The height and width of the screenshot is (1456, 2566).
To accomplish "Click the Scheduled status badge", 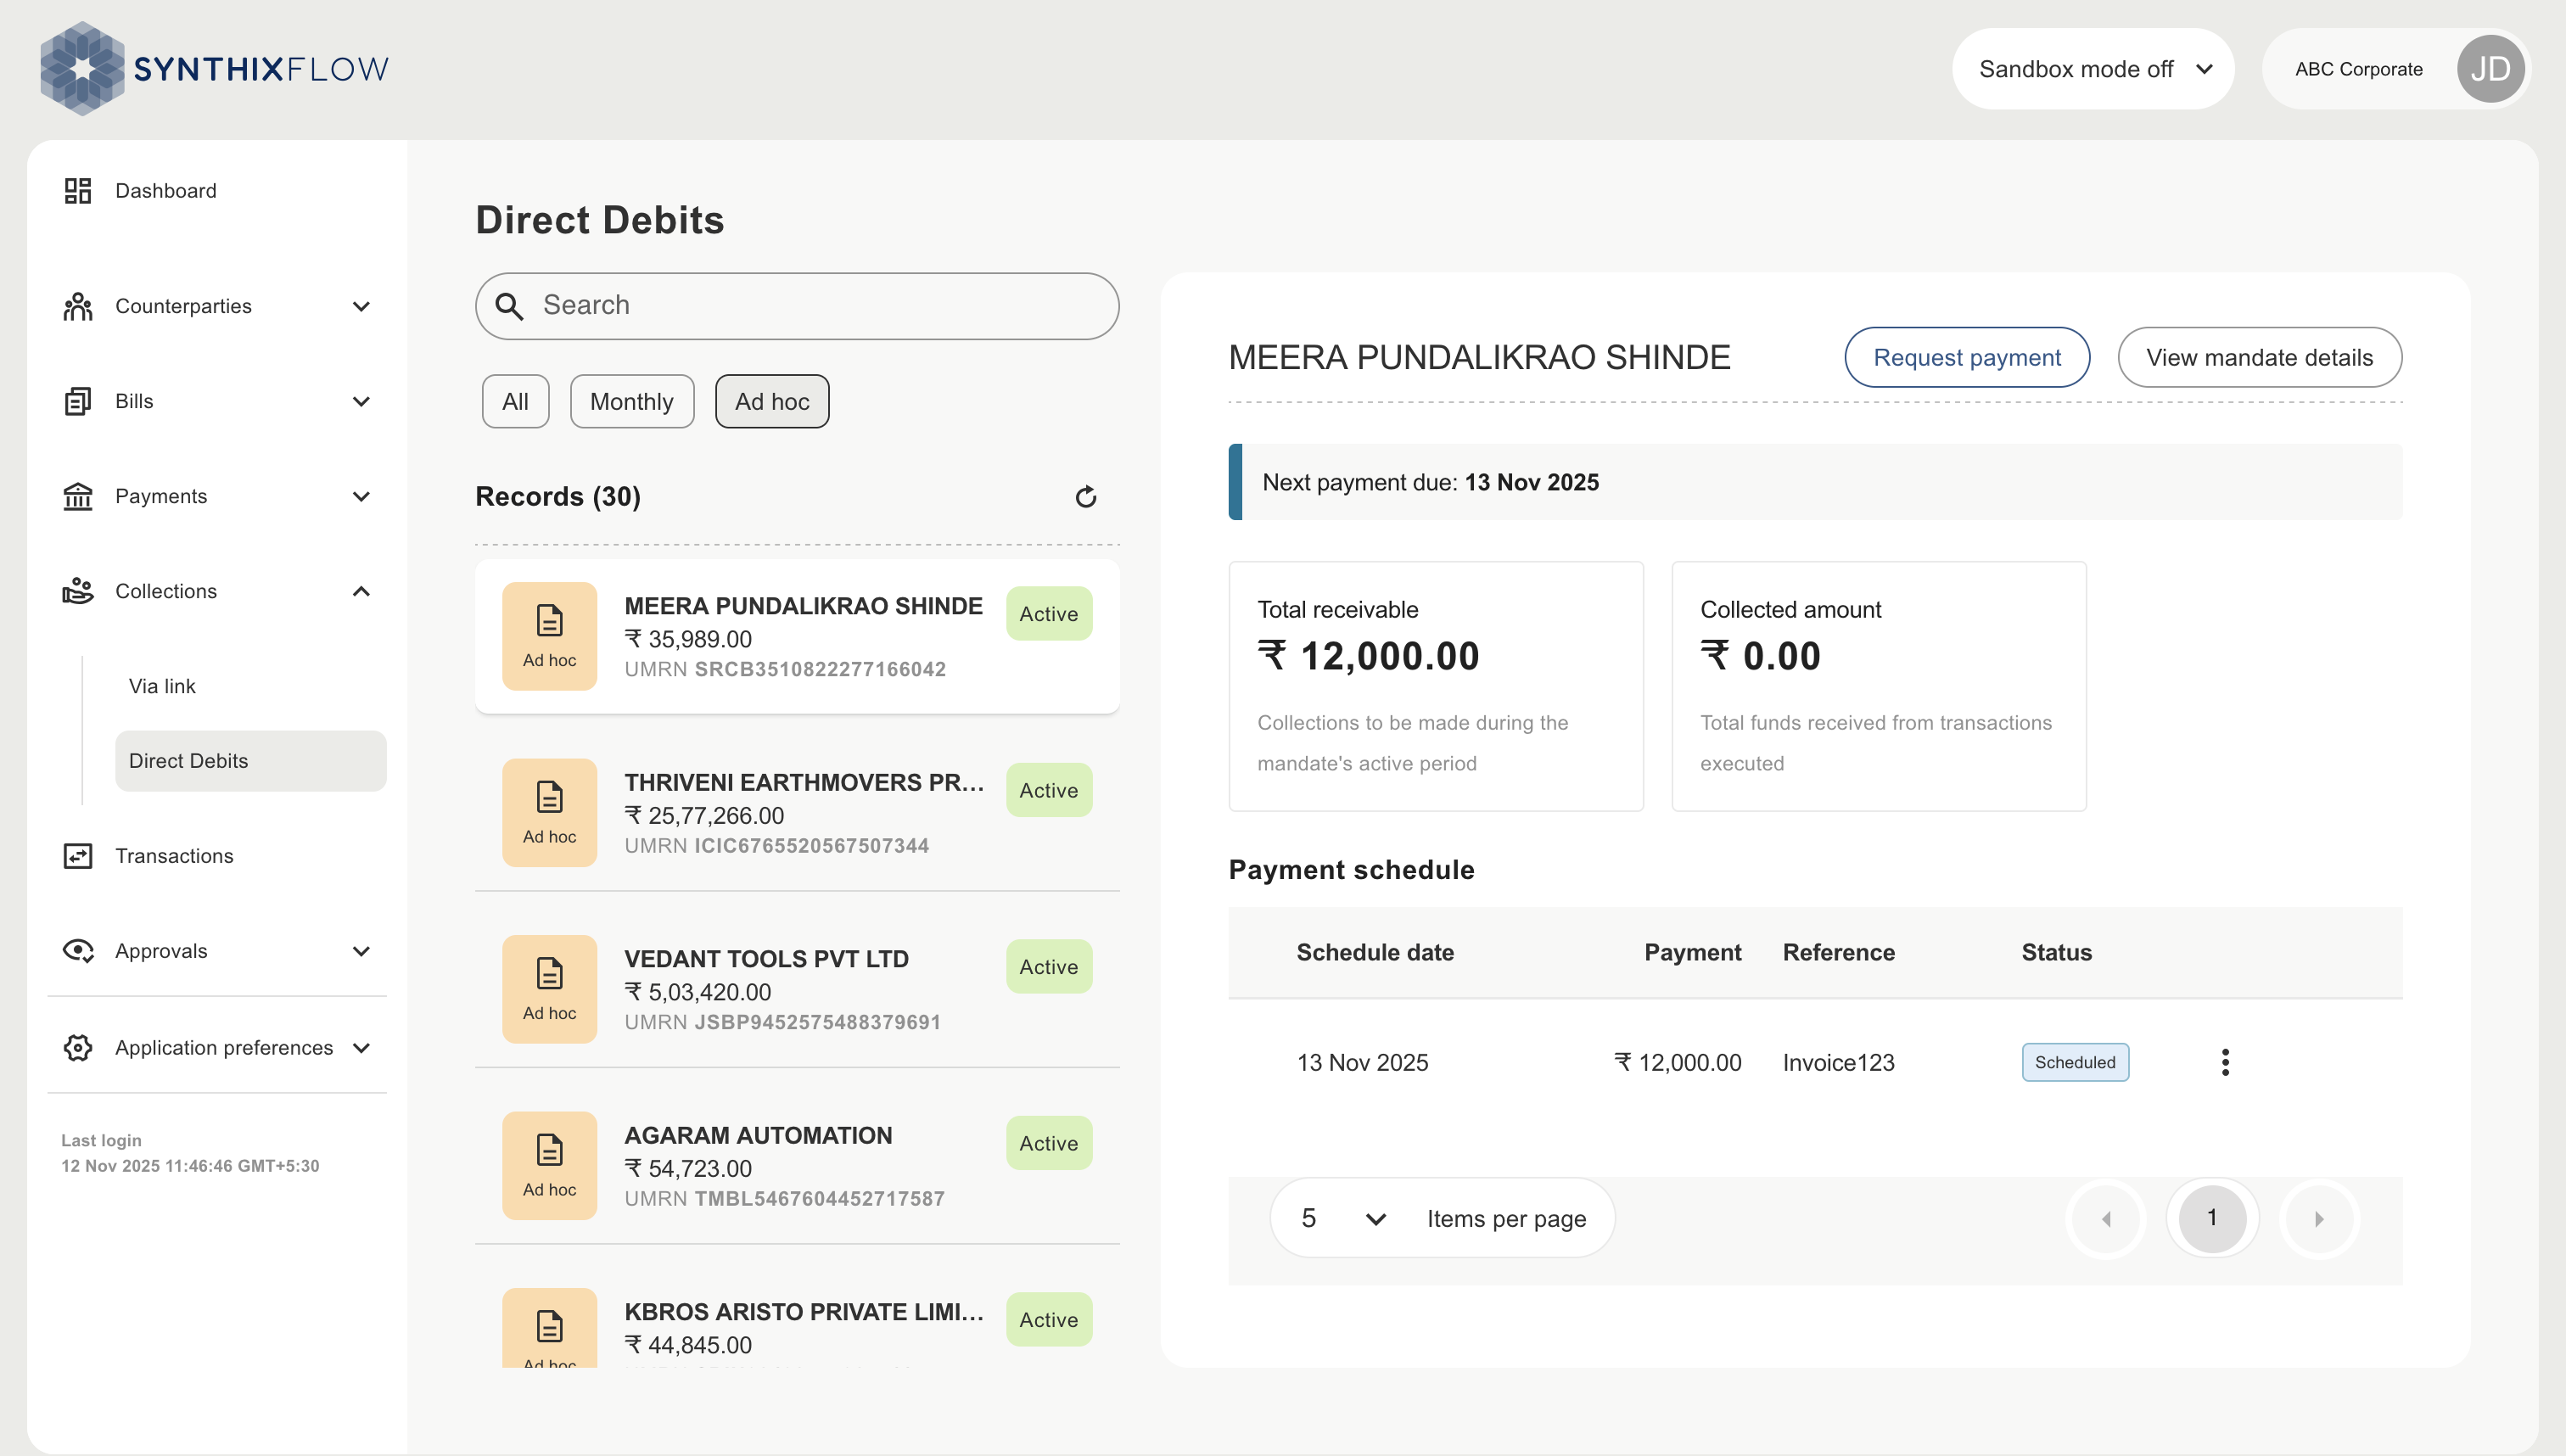I will (x=2075, y=1062).
